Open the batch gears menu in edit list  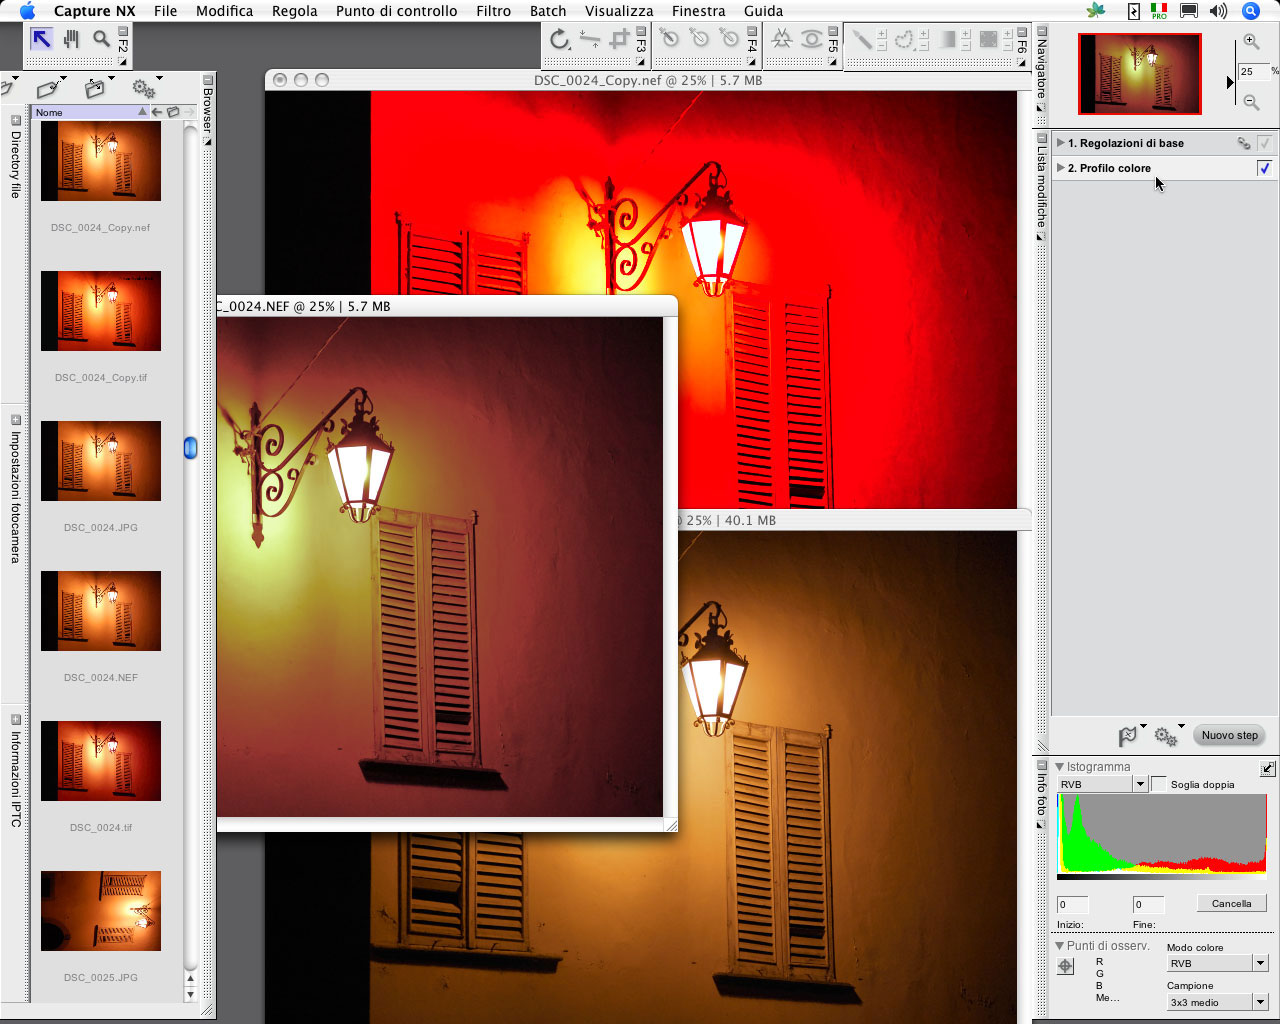[x=1168, y=735]
